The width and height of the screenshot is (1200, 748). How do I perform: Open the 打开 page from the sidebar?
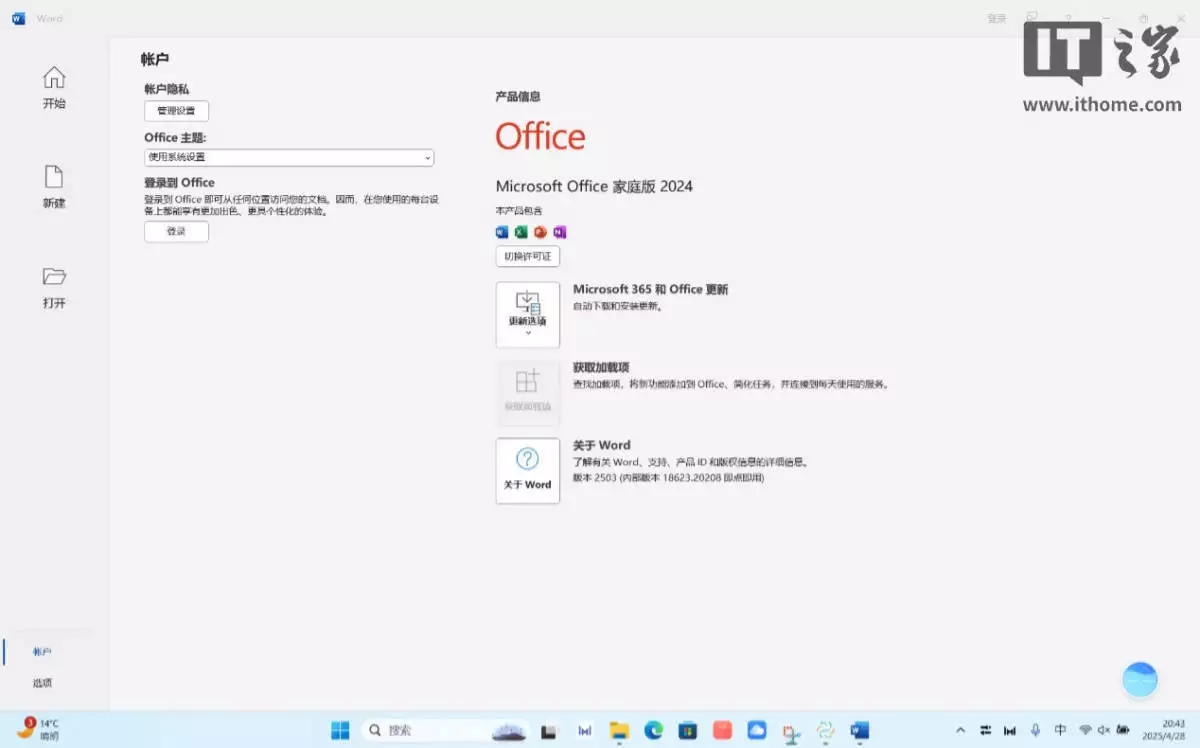click(x=54, y=288)
